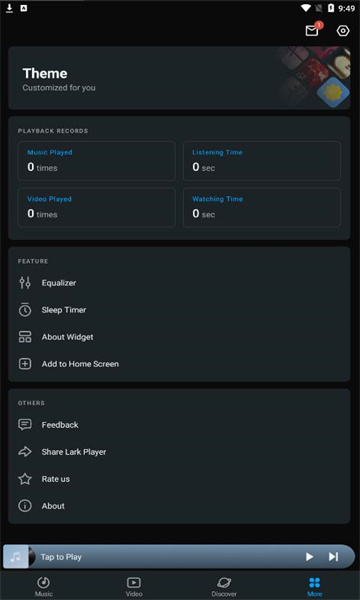Skip to the next track
This screenshot has height=600, width=360.
333,557
